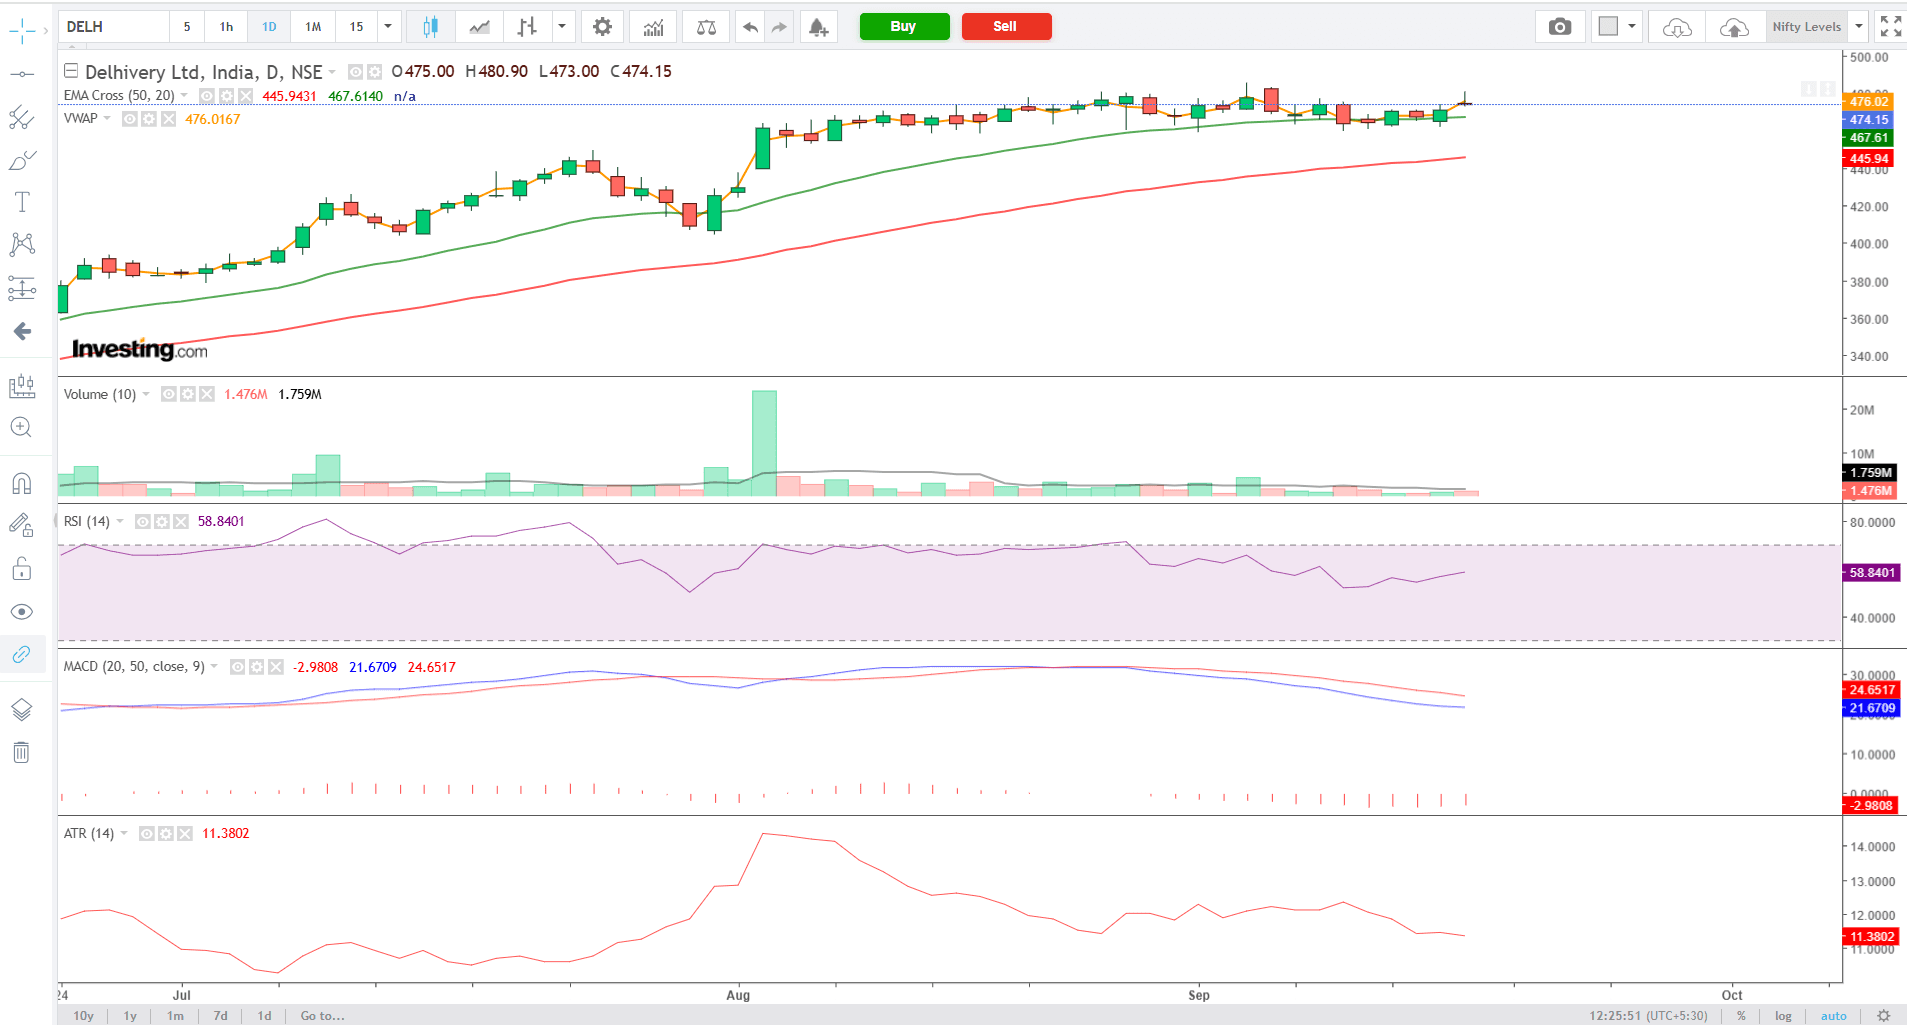Choose the trend line drawing tool
Viewport: 1907px width, 1025px height.
coord(22,74)
